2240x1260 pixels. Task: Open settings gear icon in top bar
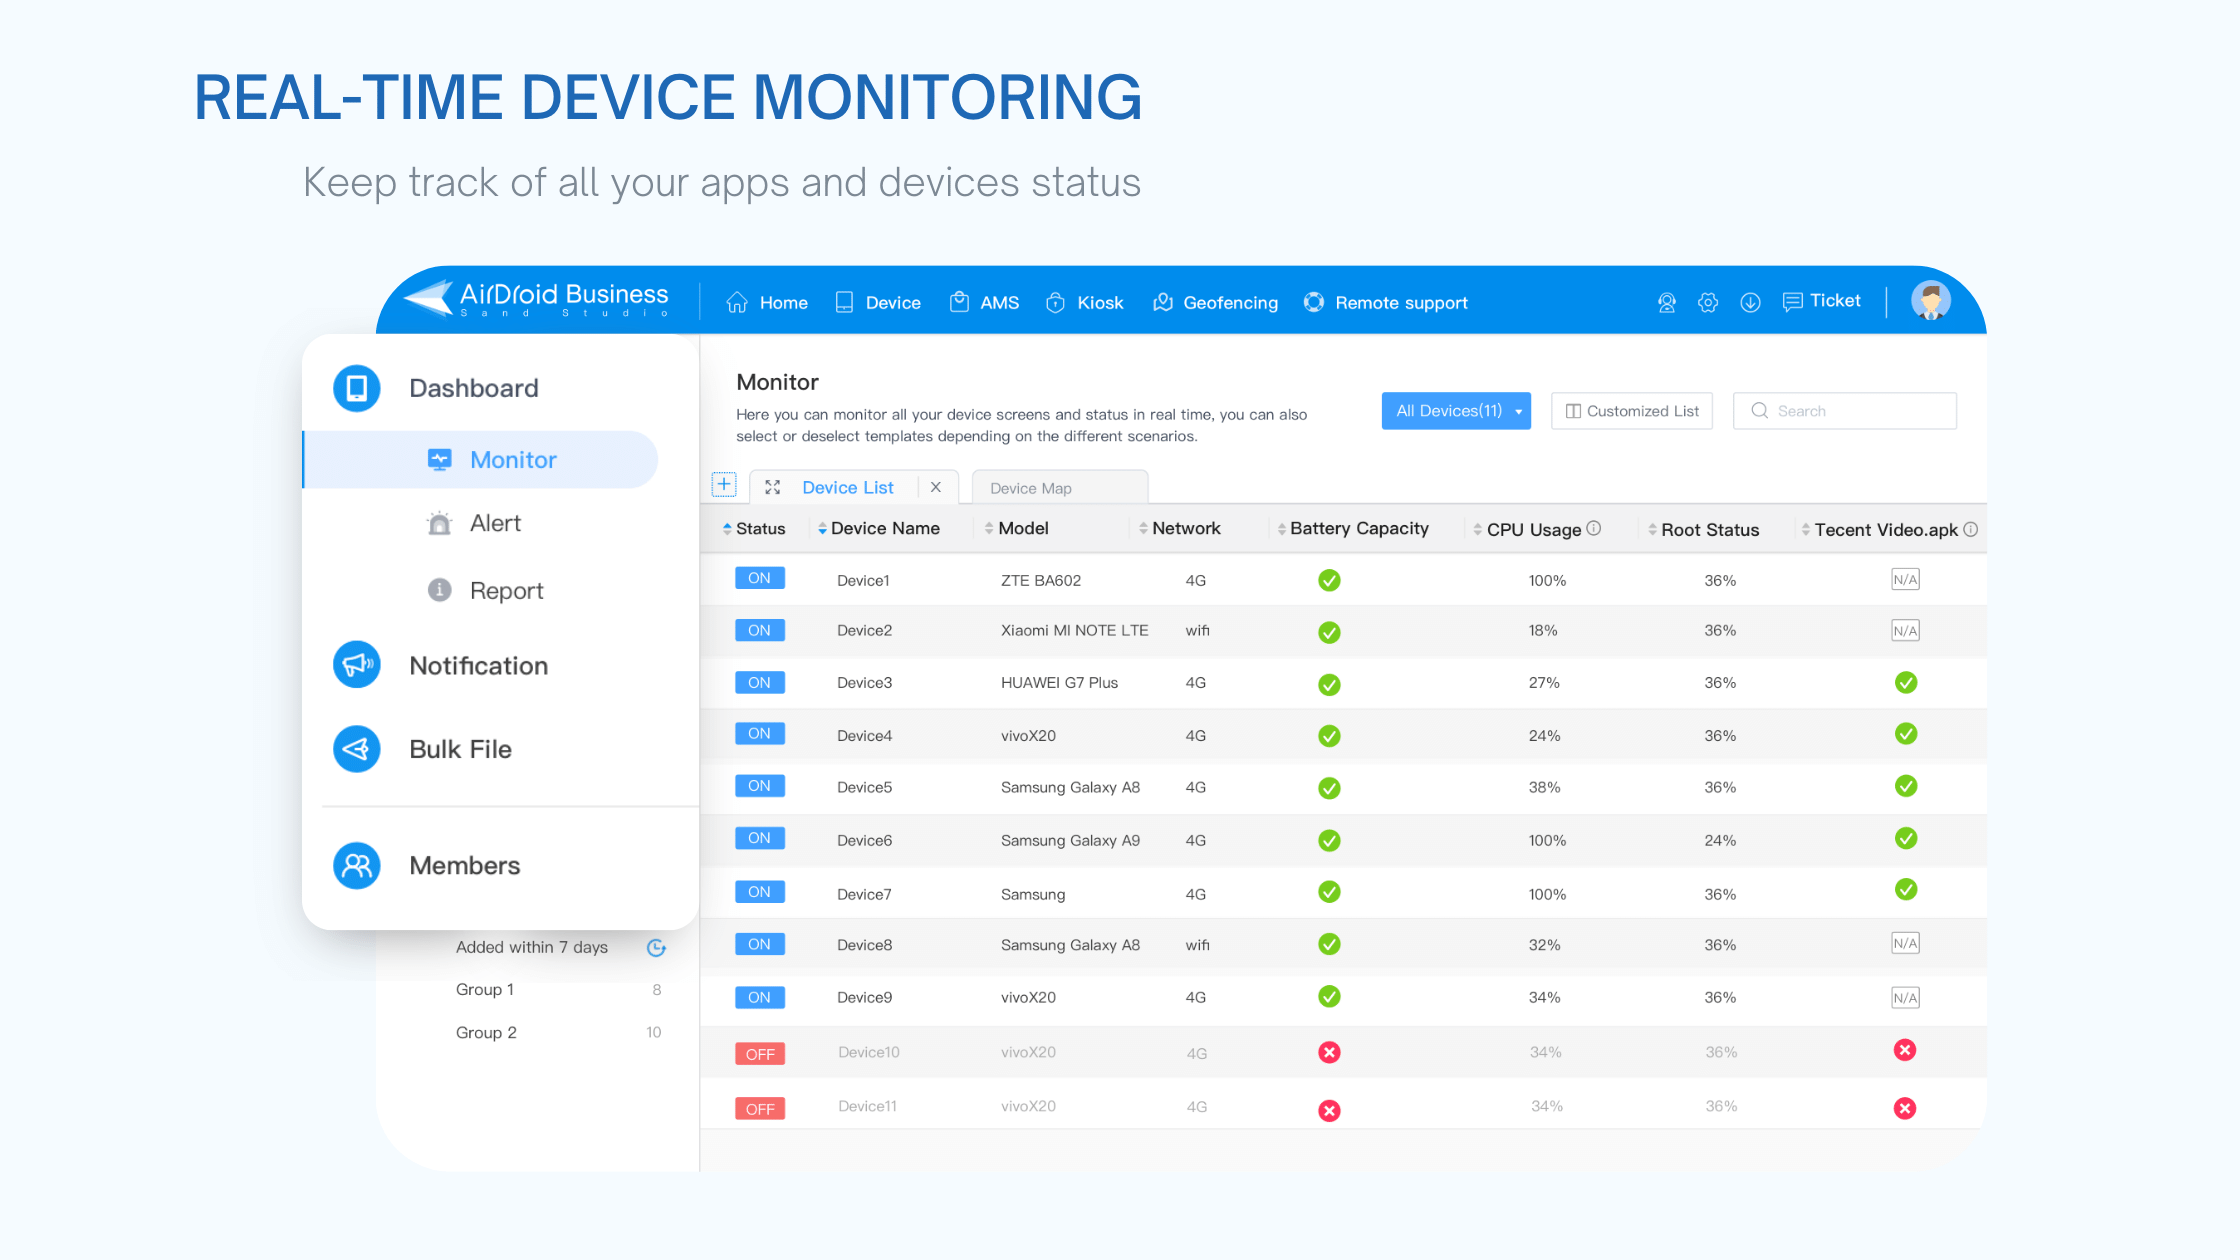pos(1708,302)
